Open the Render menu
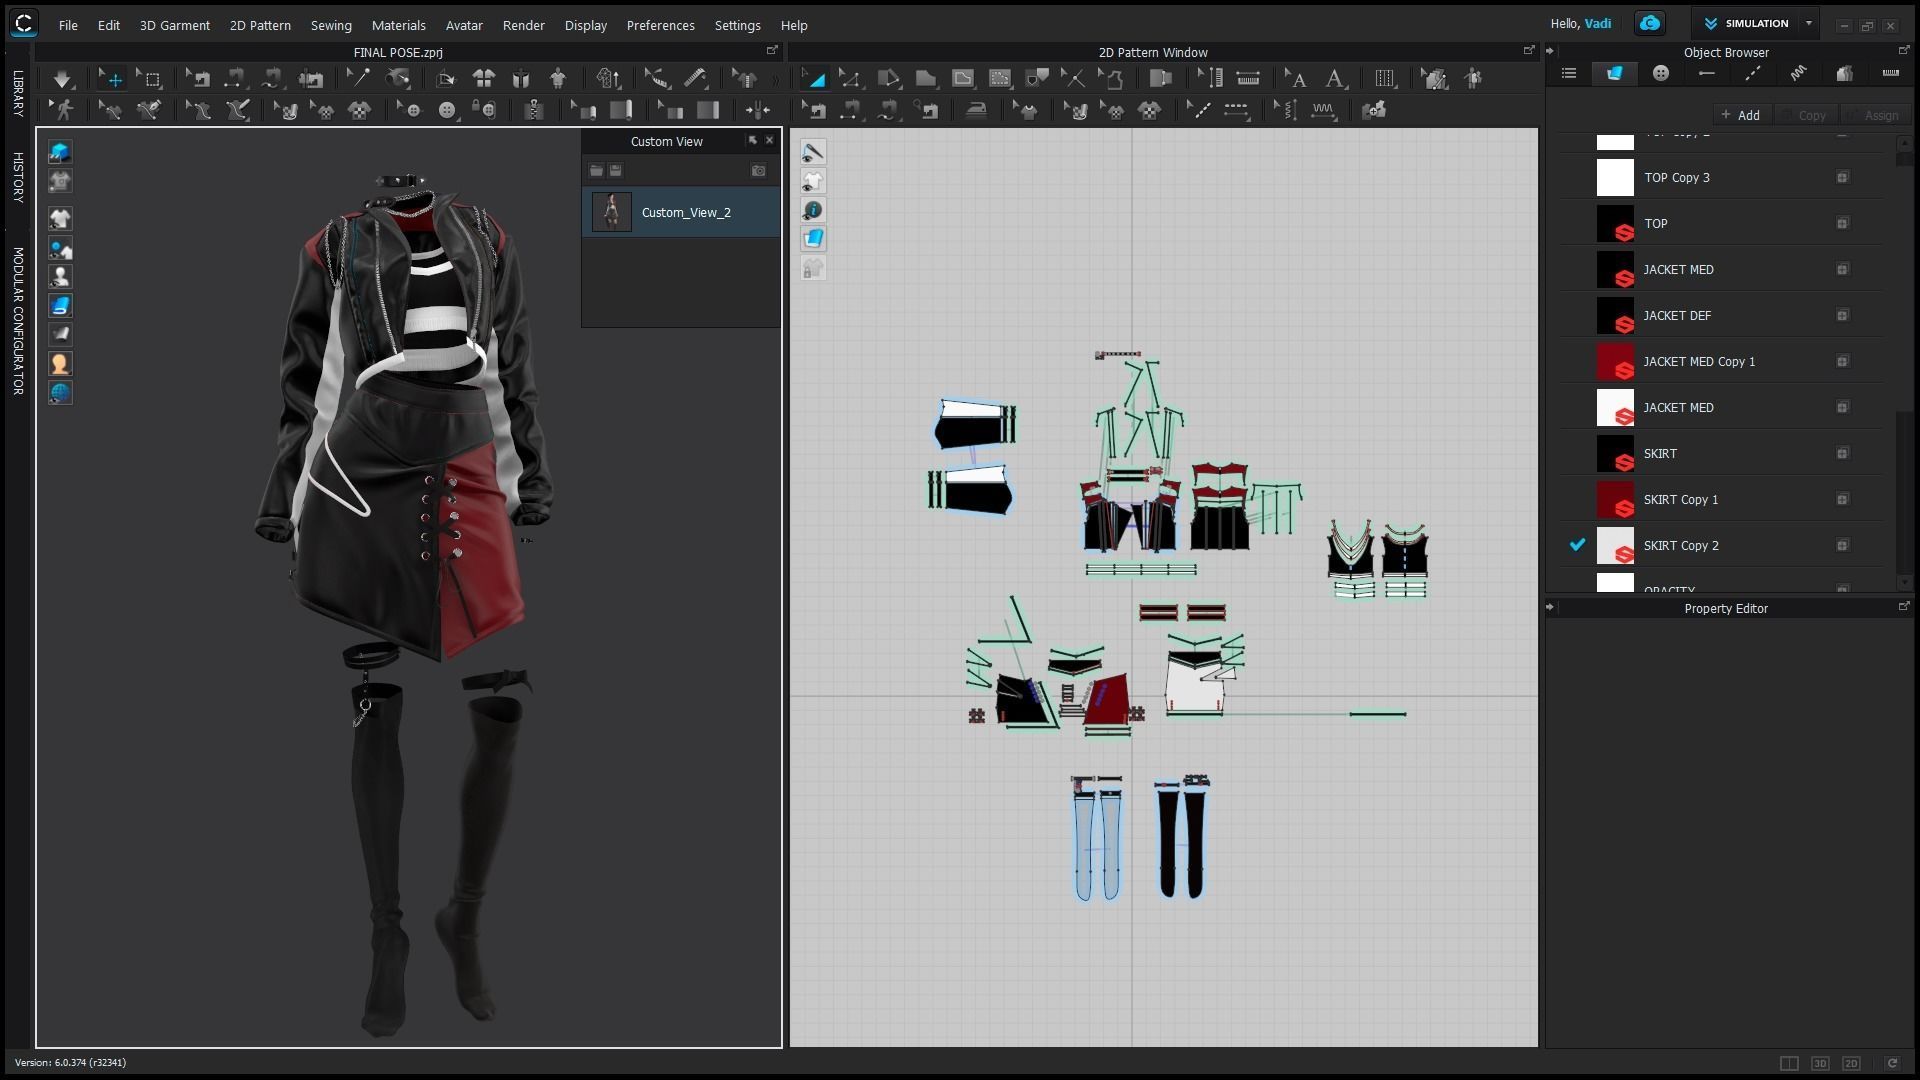Screen dimensions: 1920x1080 (524, 25)
